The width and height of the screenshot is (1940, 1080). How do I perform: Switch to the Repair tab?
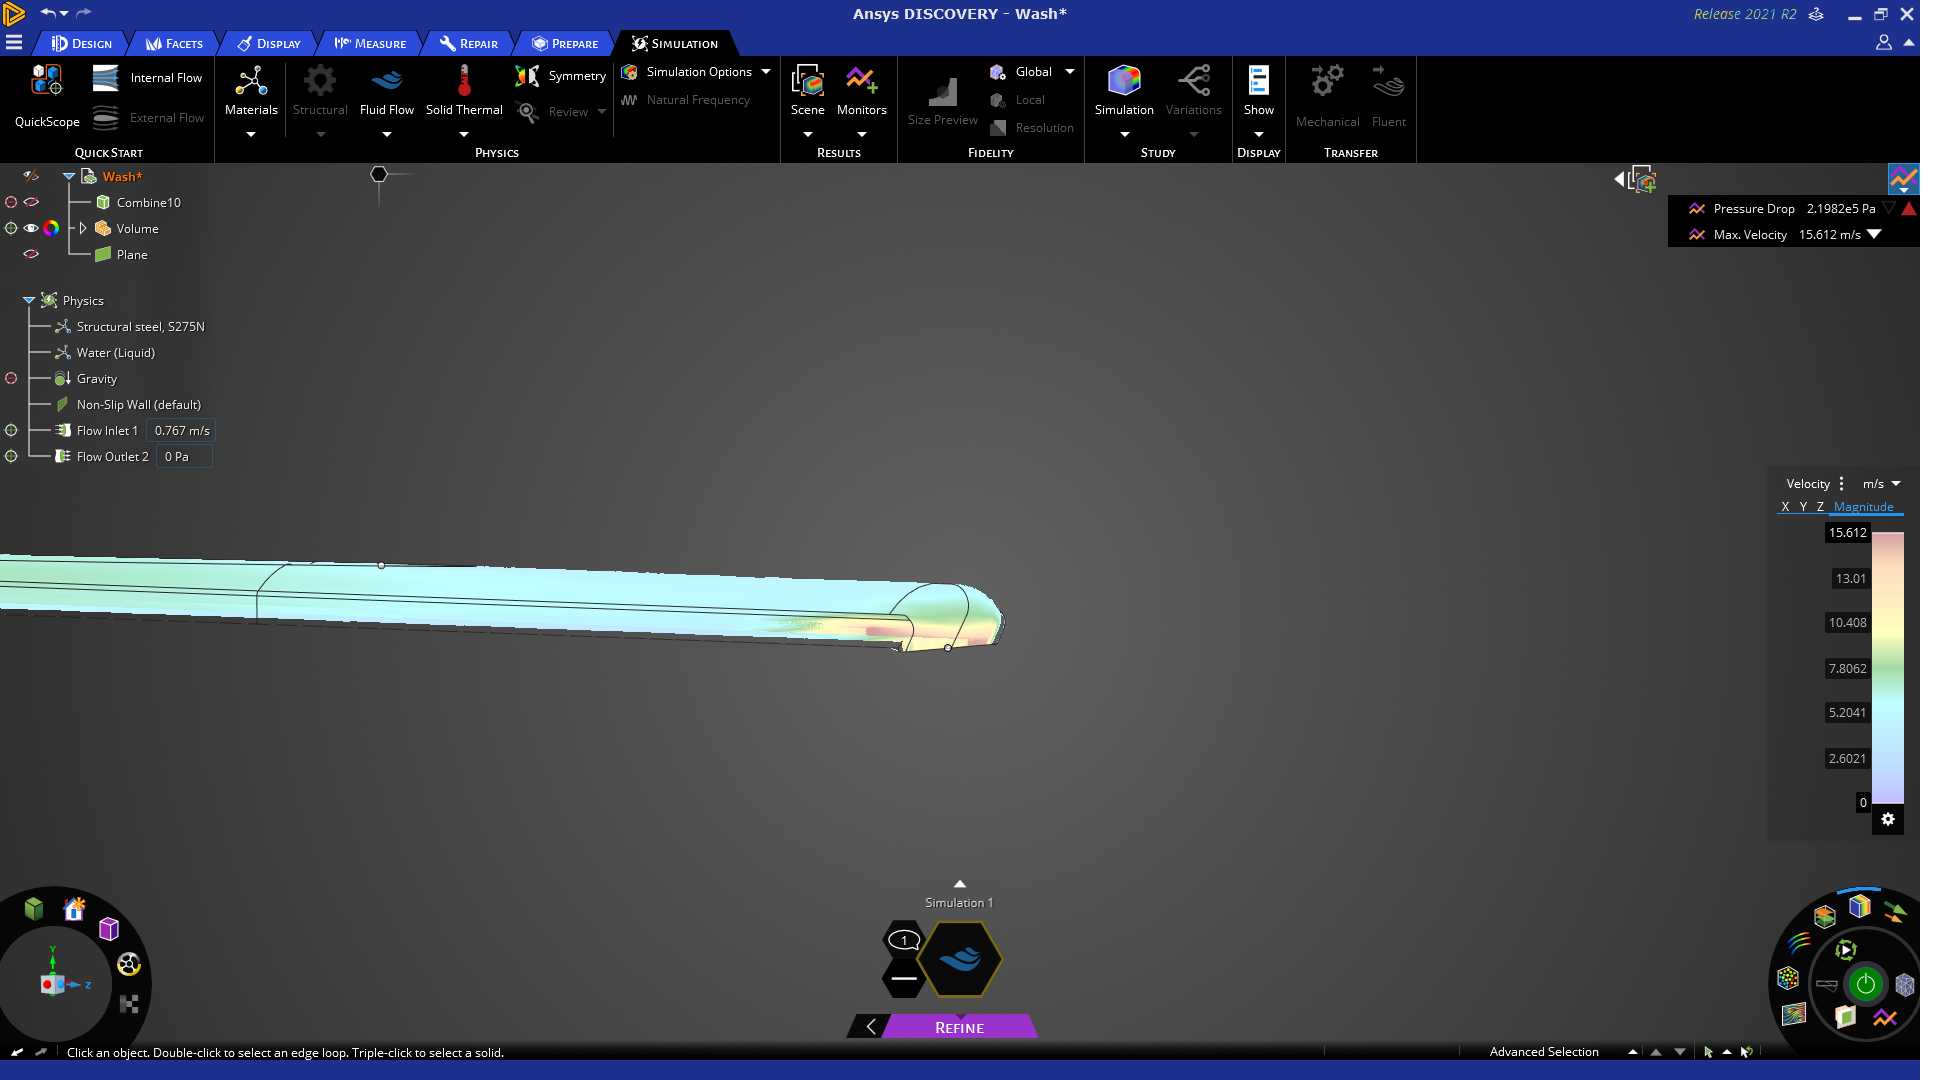coord(468,43)
